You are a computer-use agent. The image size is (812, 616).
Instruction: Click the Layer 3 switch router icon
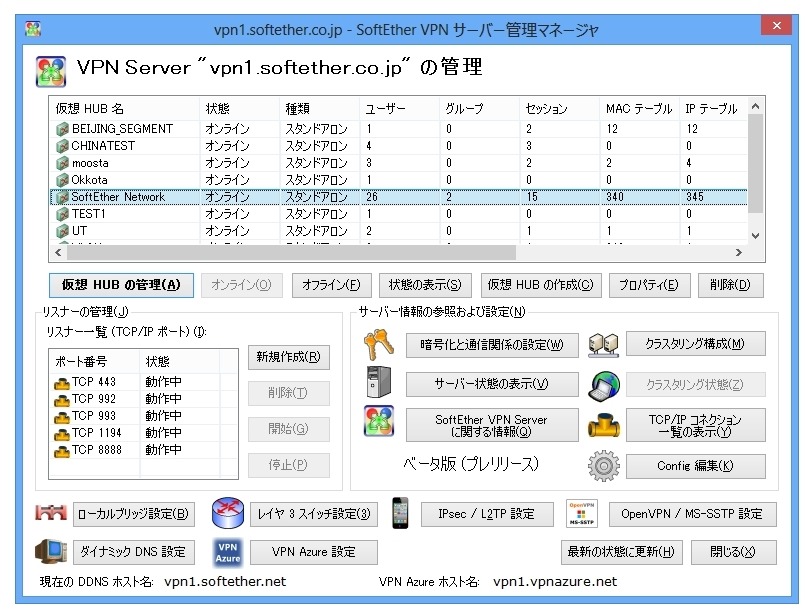(228, 513)
